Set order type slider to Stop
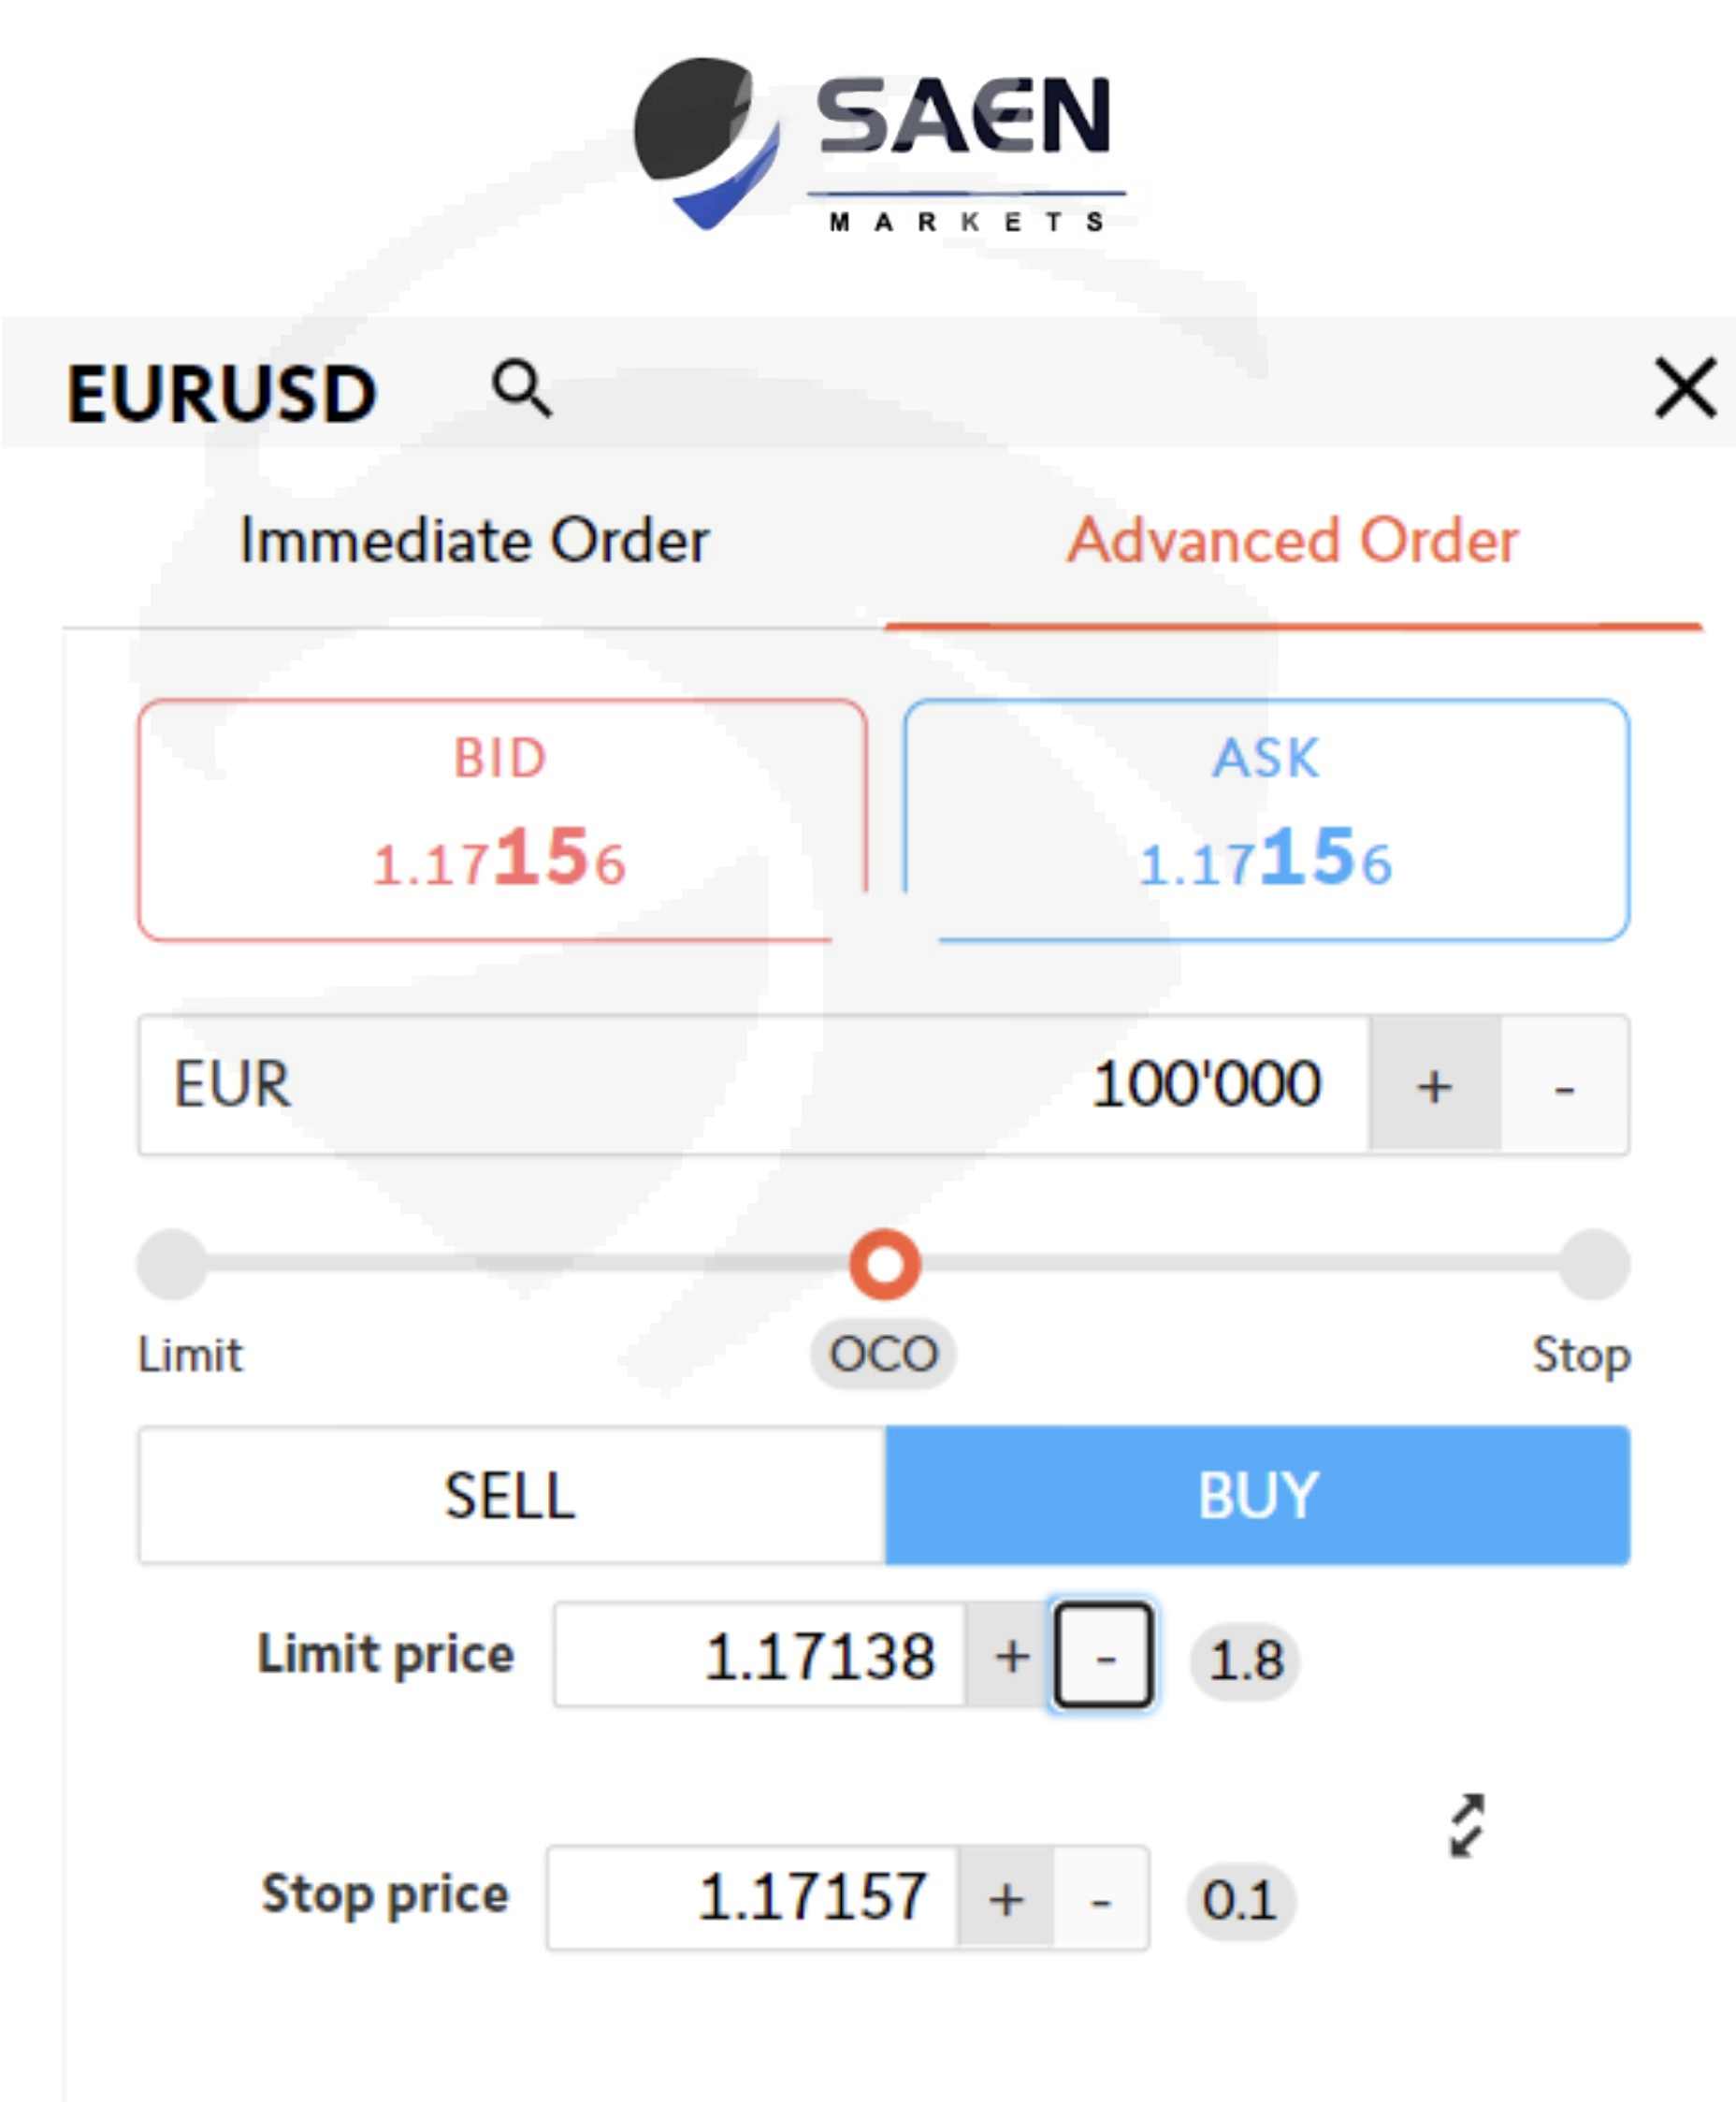 [x=1594, y=1264]
